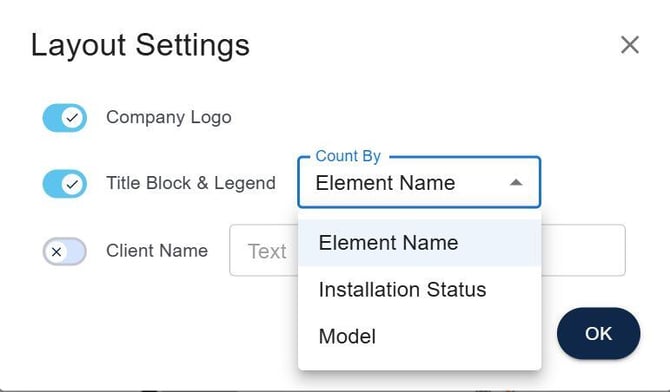Image resolution: width=670 pixels, height=392 pixels.
Task: Confirm settings with the OK button
Action: coord(598,333)
